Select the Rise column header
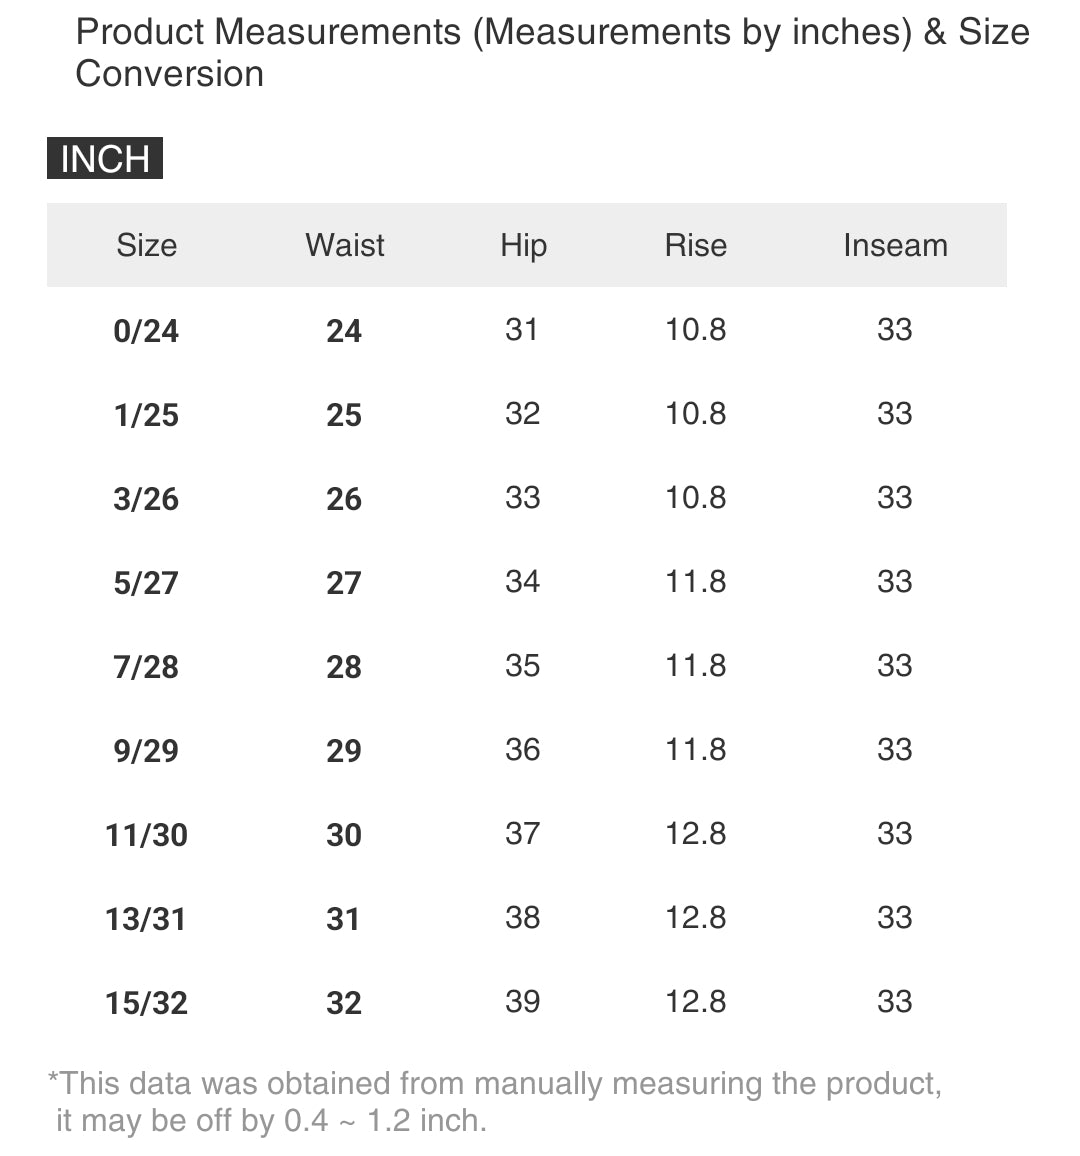Viewport: 1080px width, 1156px height. pyautogui.click(x=695, y=245)
